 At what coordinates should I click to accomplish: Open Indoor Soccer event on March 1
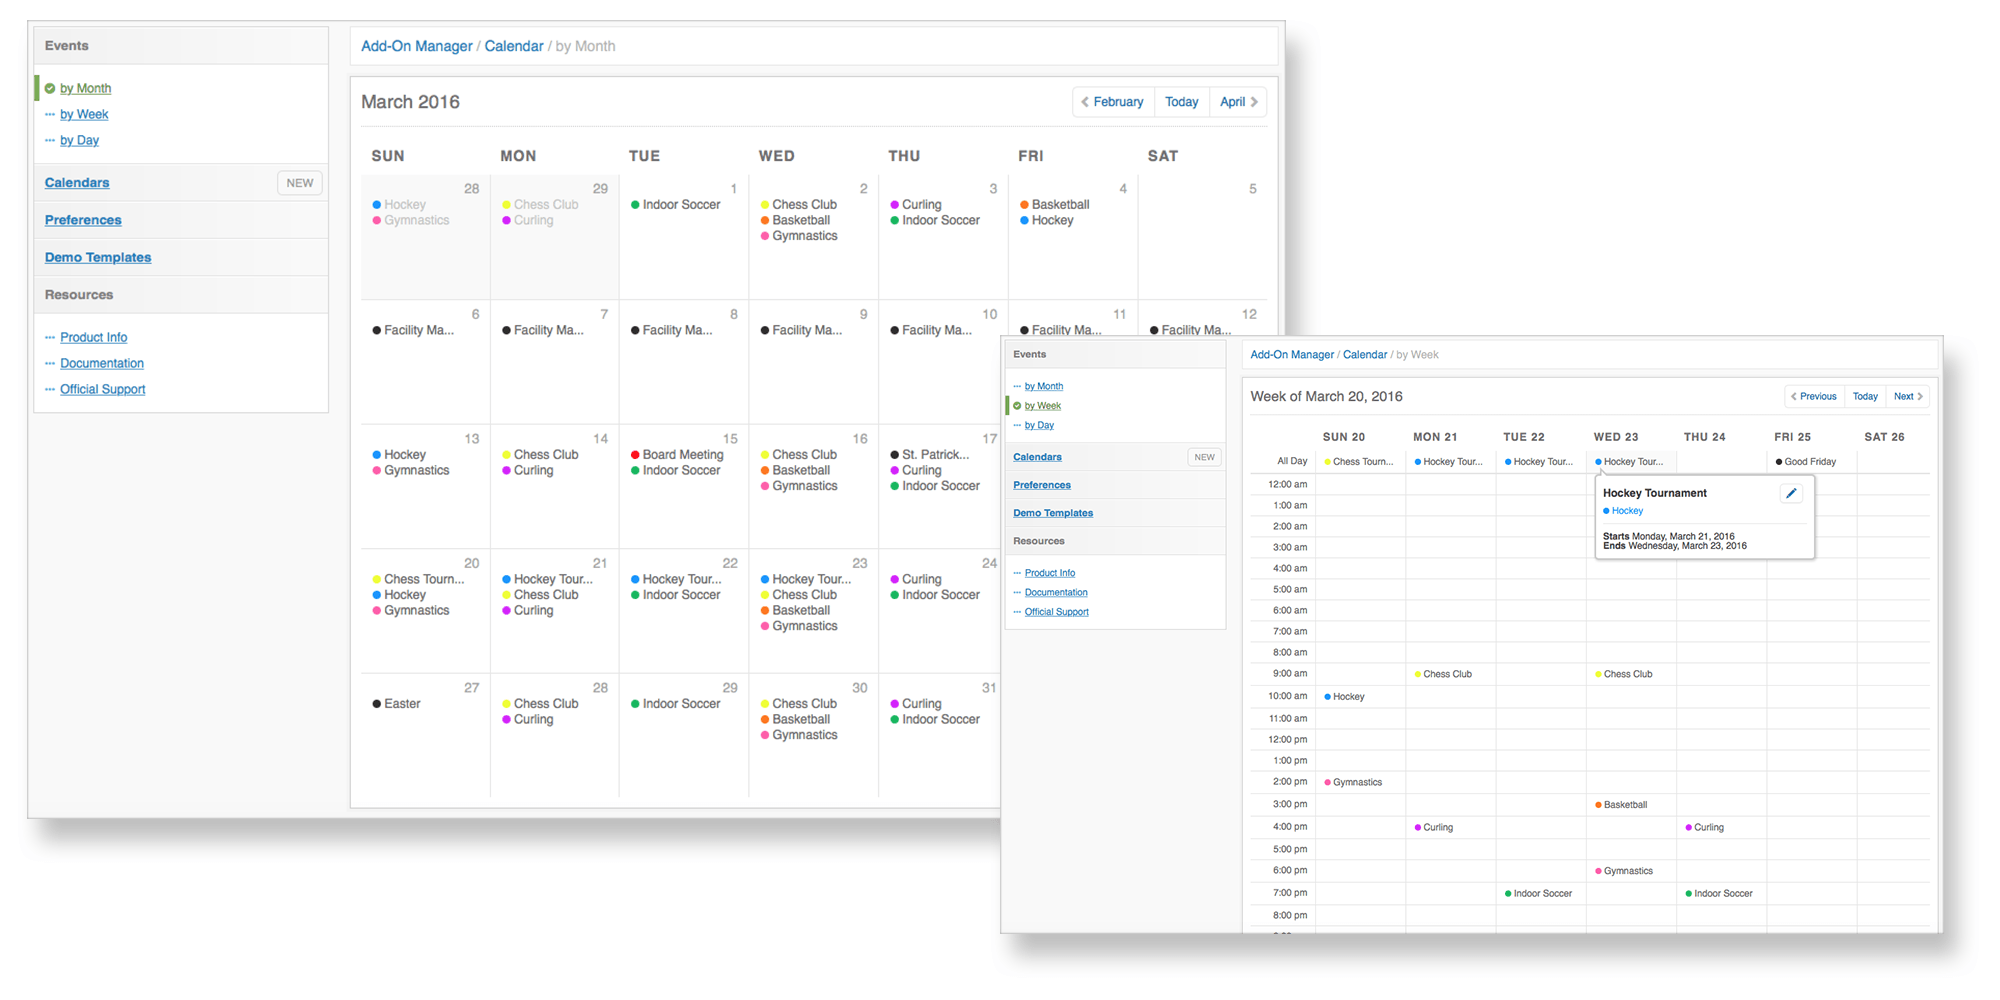[x=676, y=204]
